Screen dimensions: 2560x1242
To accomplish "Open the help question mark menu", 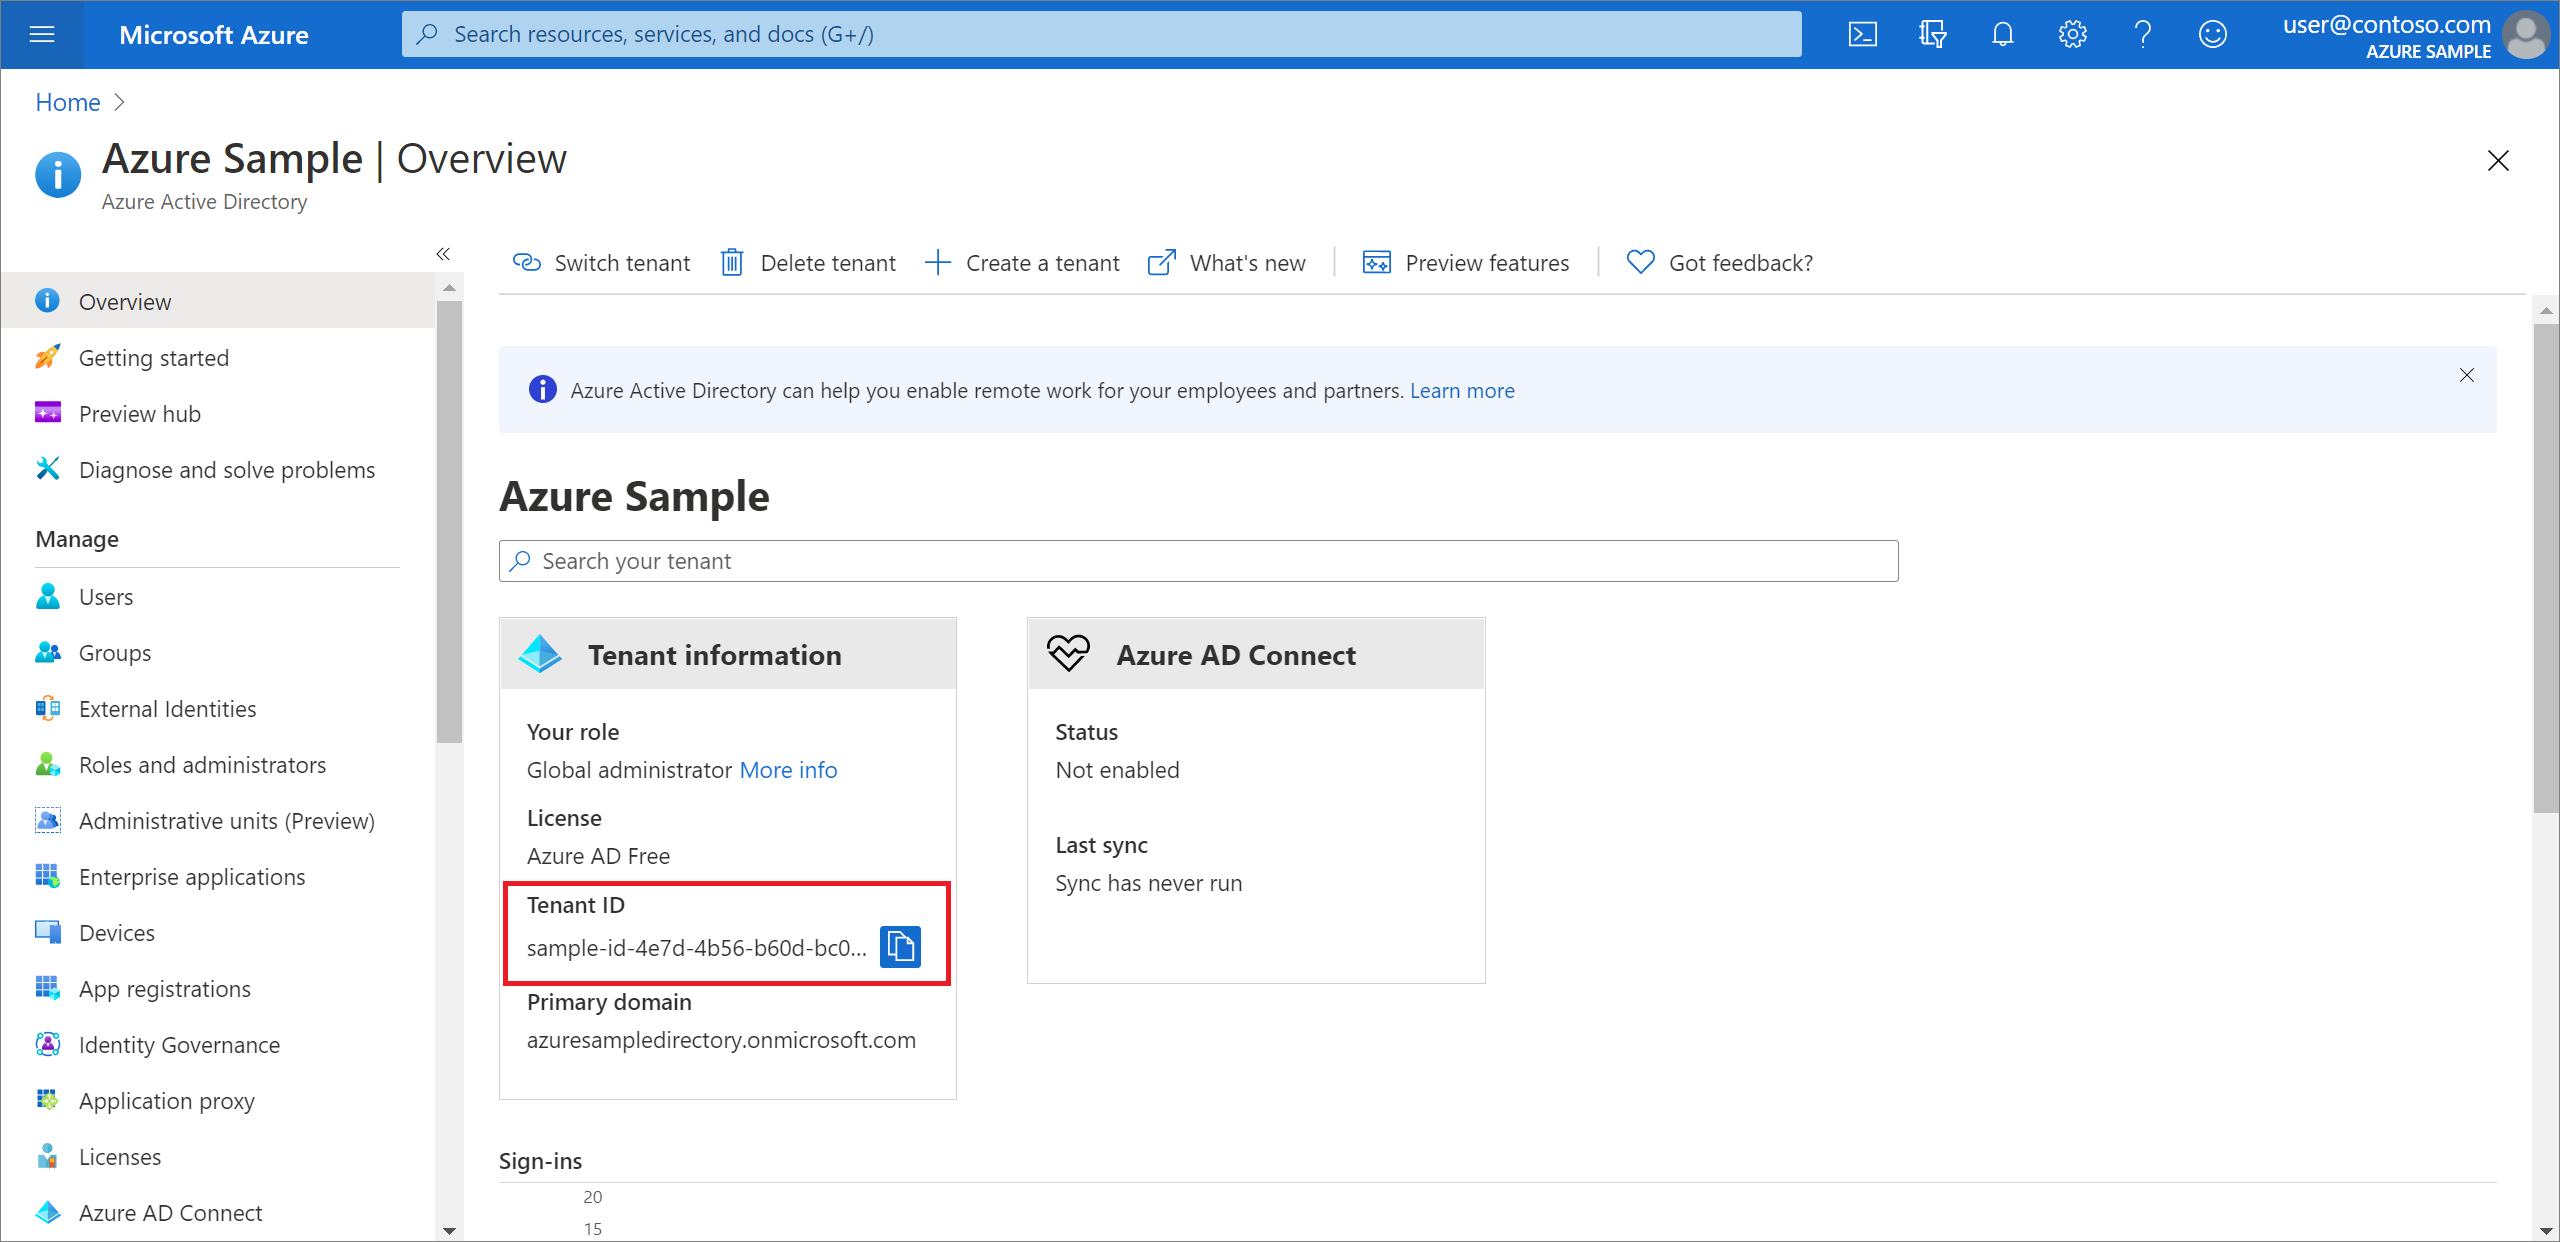I will click(x=2142, y=35).
